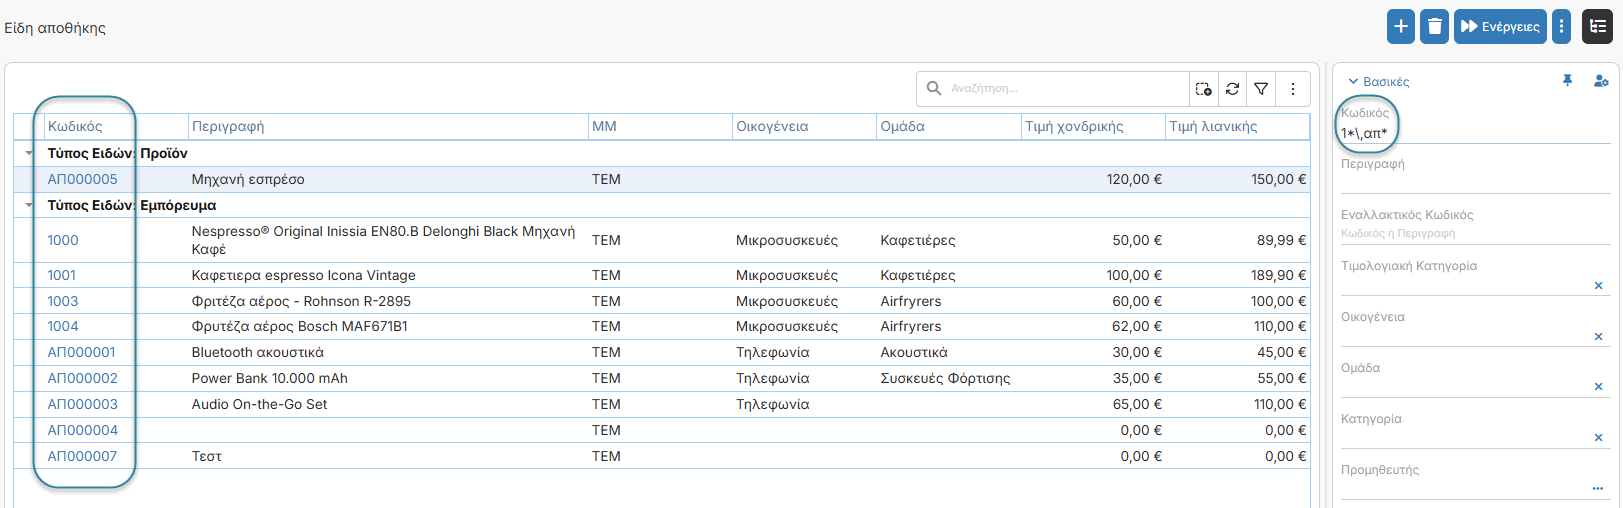Viewport: 1623px width, 508px height.
Task: Open user settings icon in filter panel
Action: (1600, 81)
